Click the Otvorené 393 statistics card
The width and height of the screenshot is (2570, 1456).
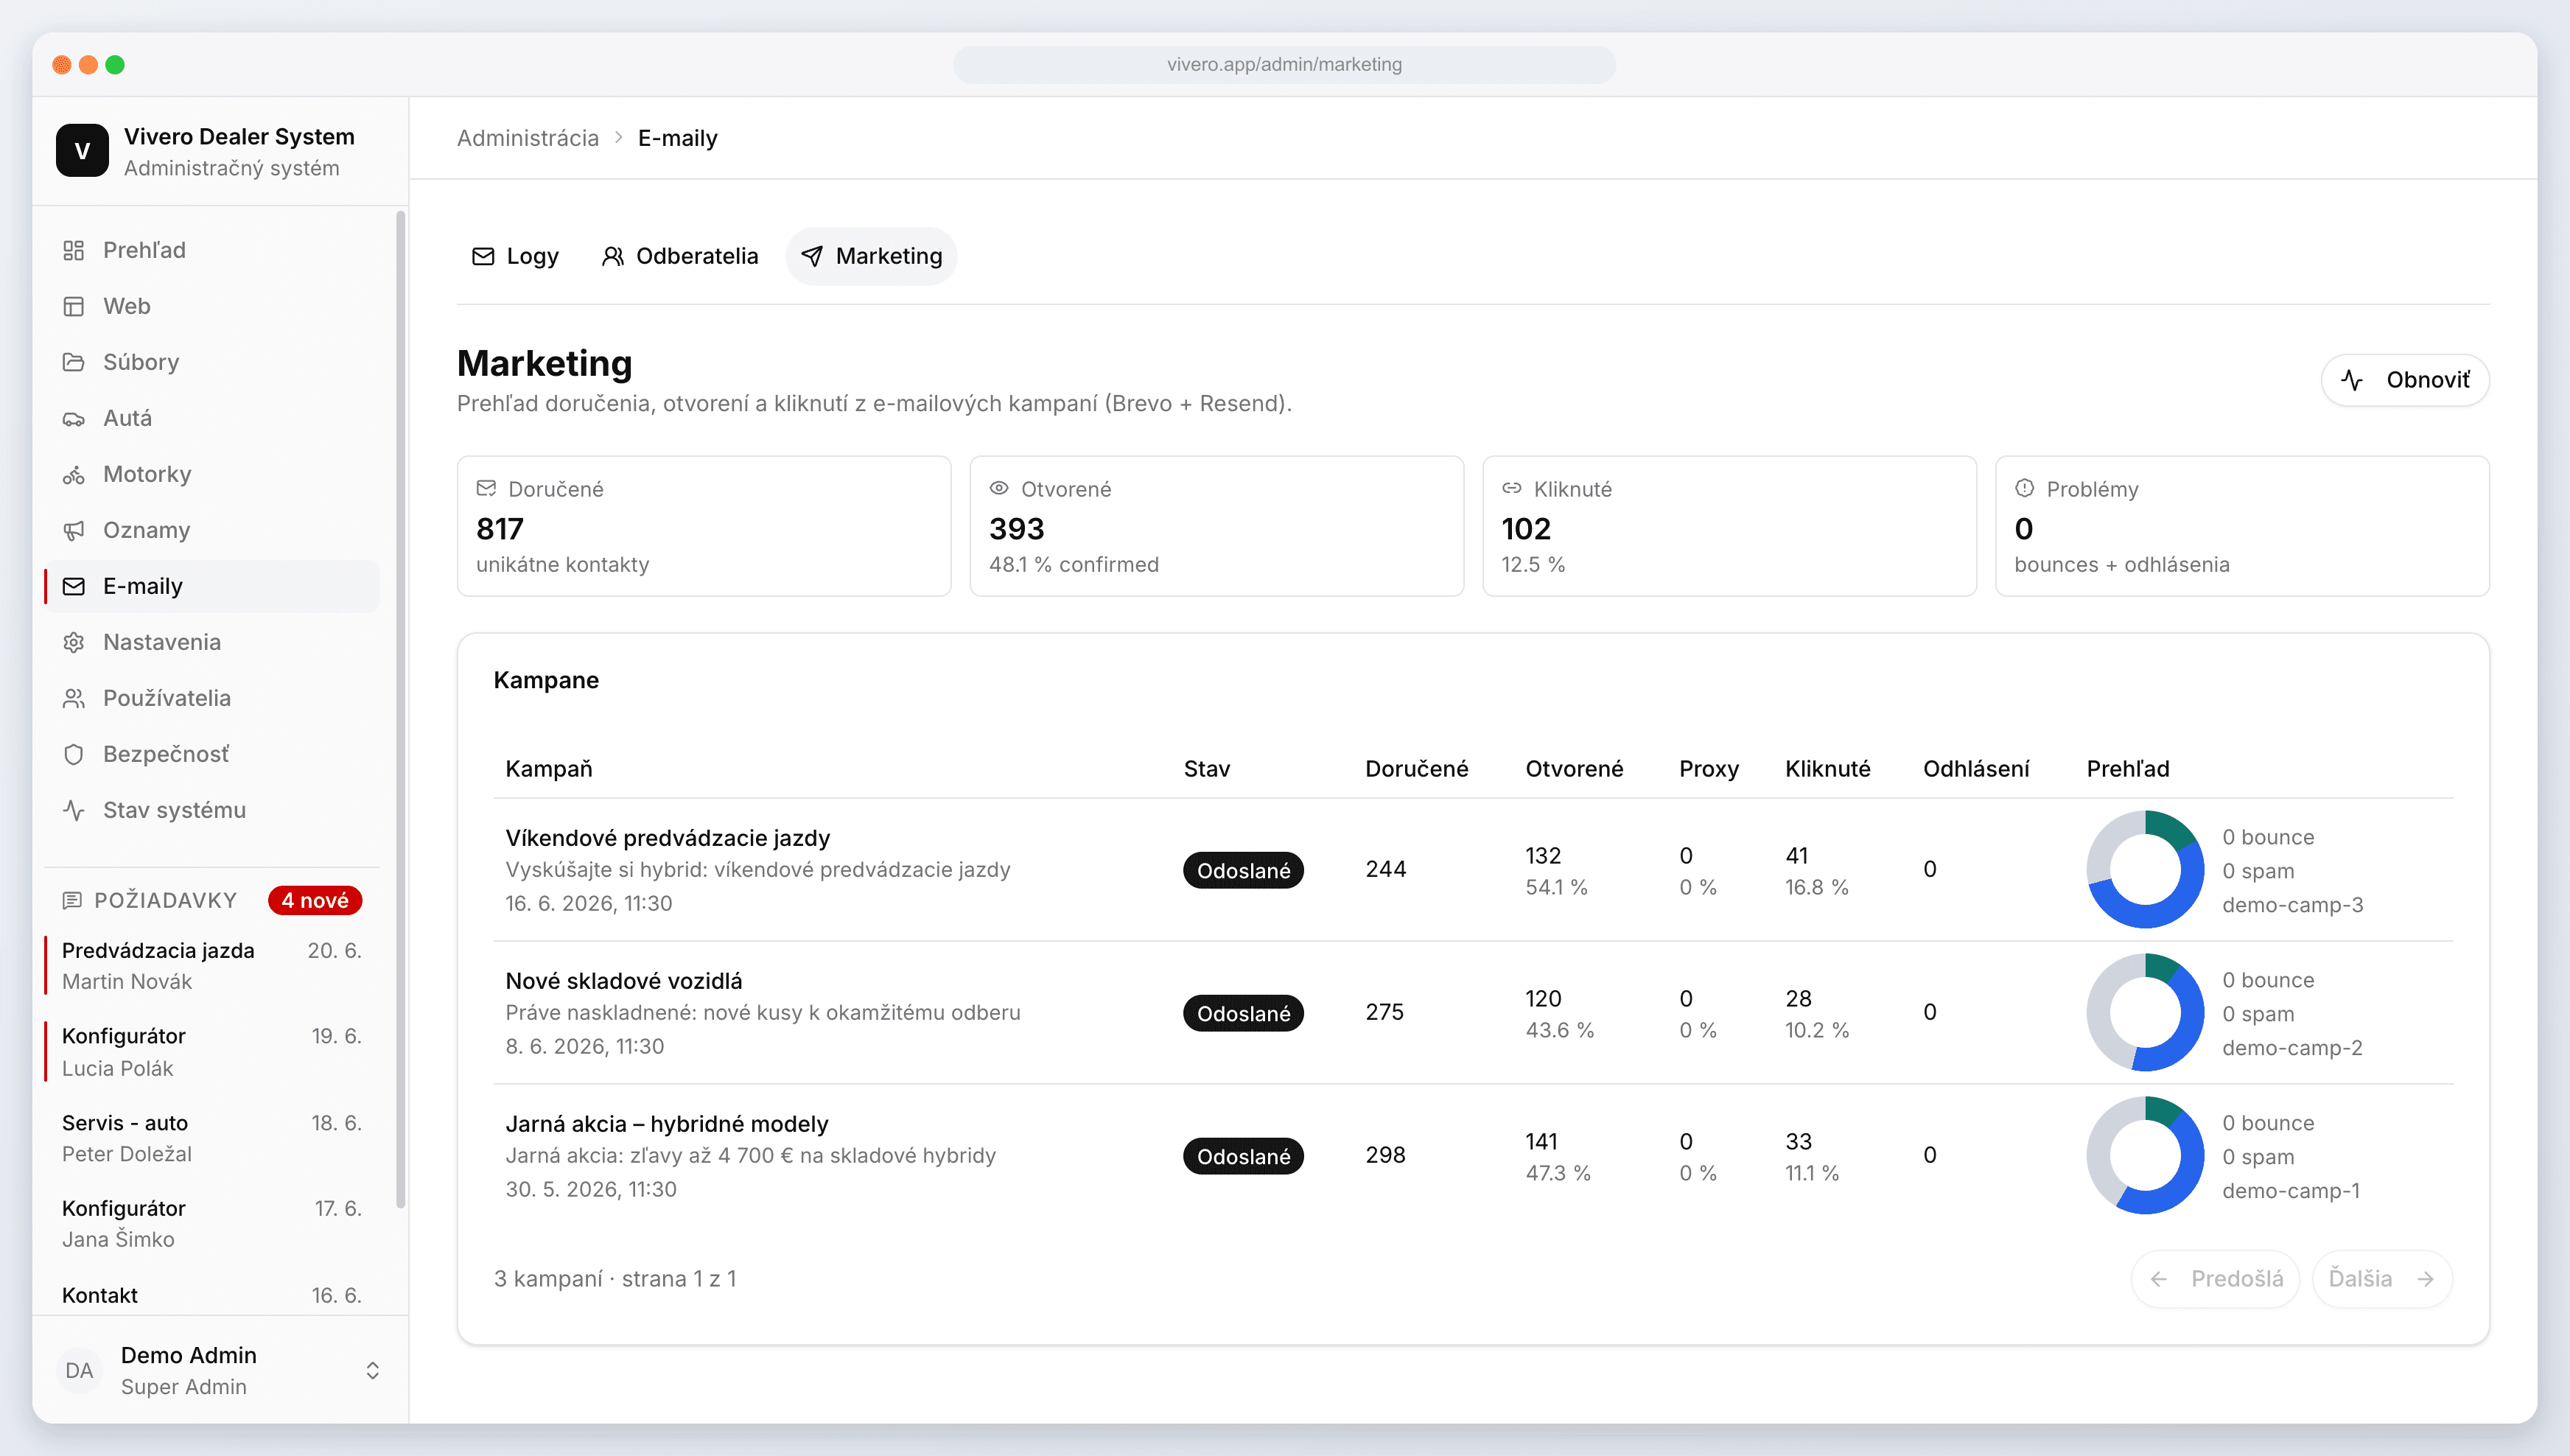1217,526
